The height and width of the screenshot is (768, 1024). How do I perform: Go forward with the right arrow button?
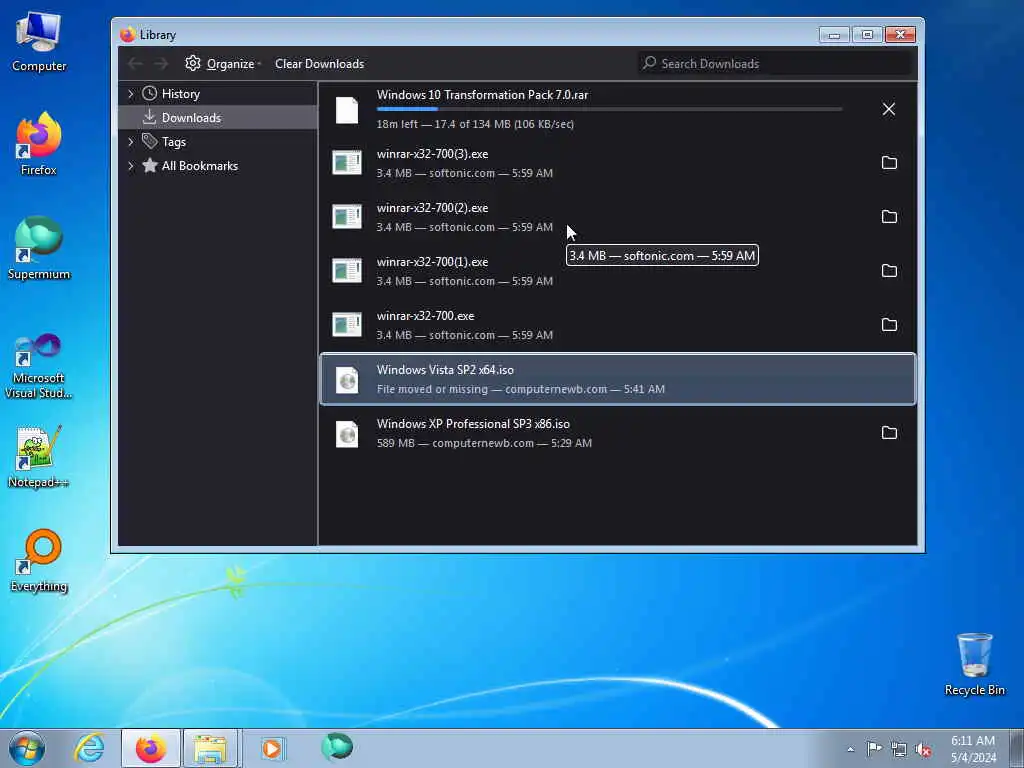161,63
